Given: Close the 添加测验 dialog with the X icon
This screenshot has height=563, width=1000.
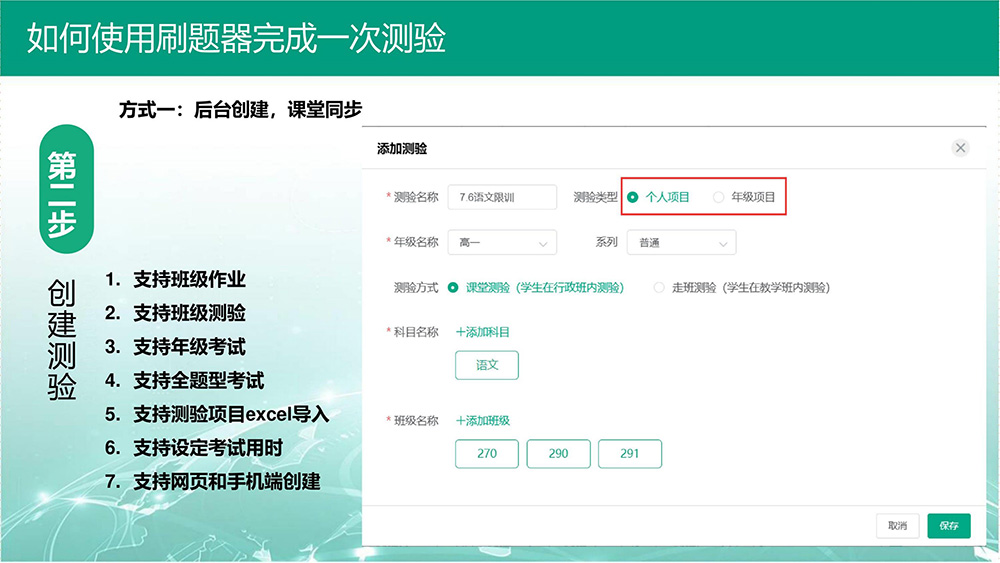Looking at the screenshot, I should coord(960,148).
